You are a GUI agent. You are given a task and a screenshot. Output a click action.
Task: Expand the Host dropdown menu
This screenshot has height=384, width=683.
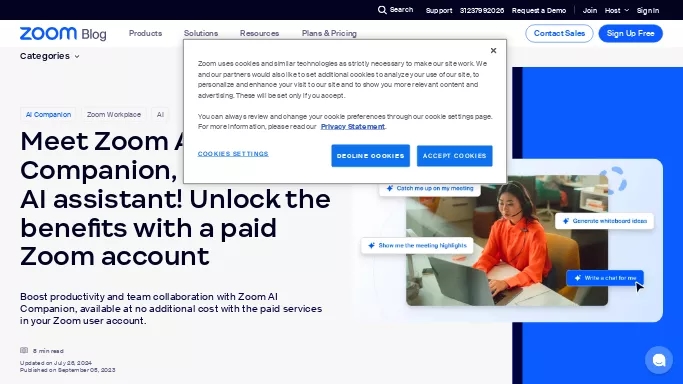click(x=616, y=10)
